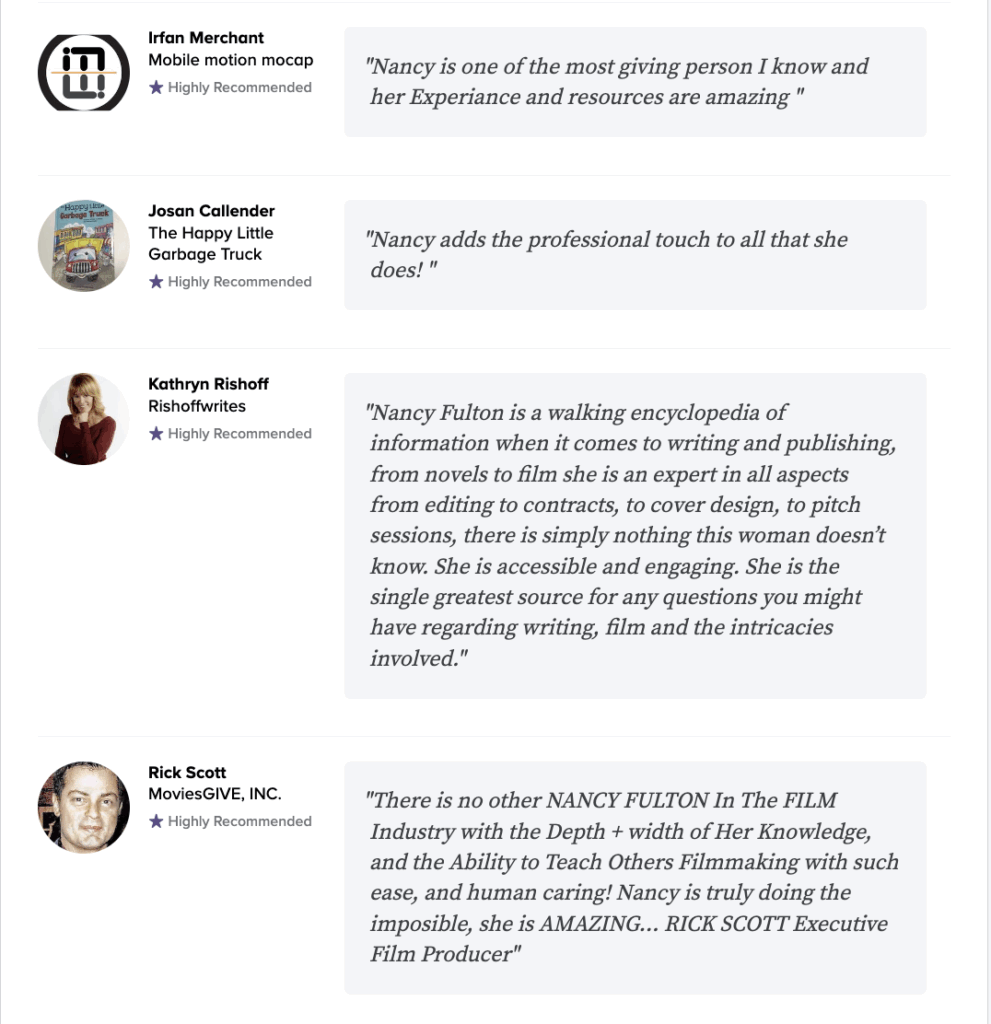Click Rick Scott's profile photo
991x1024 pixels.
(x=84, y=807)
